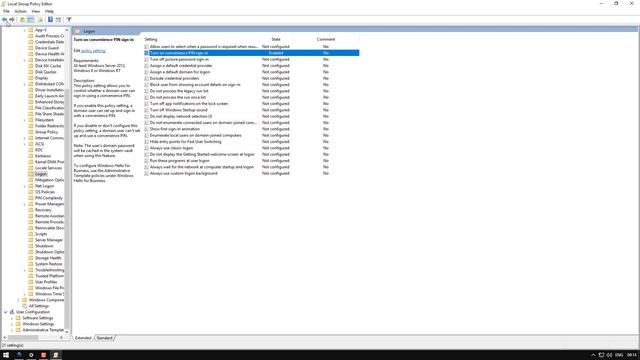
Task: Click the Back arrow toolbar icon
Action: pos(4,20)
